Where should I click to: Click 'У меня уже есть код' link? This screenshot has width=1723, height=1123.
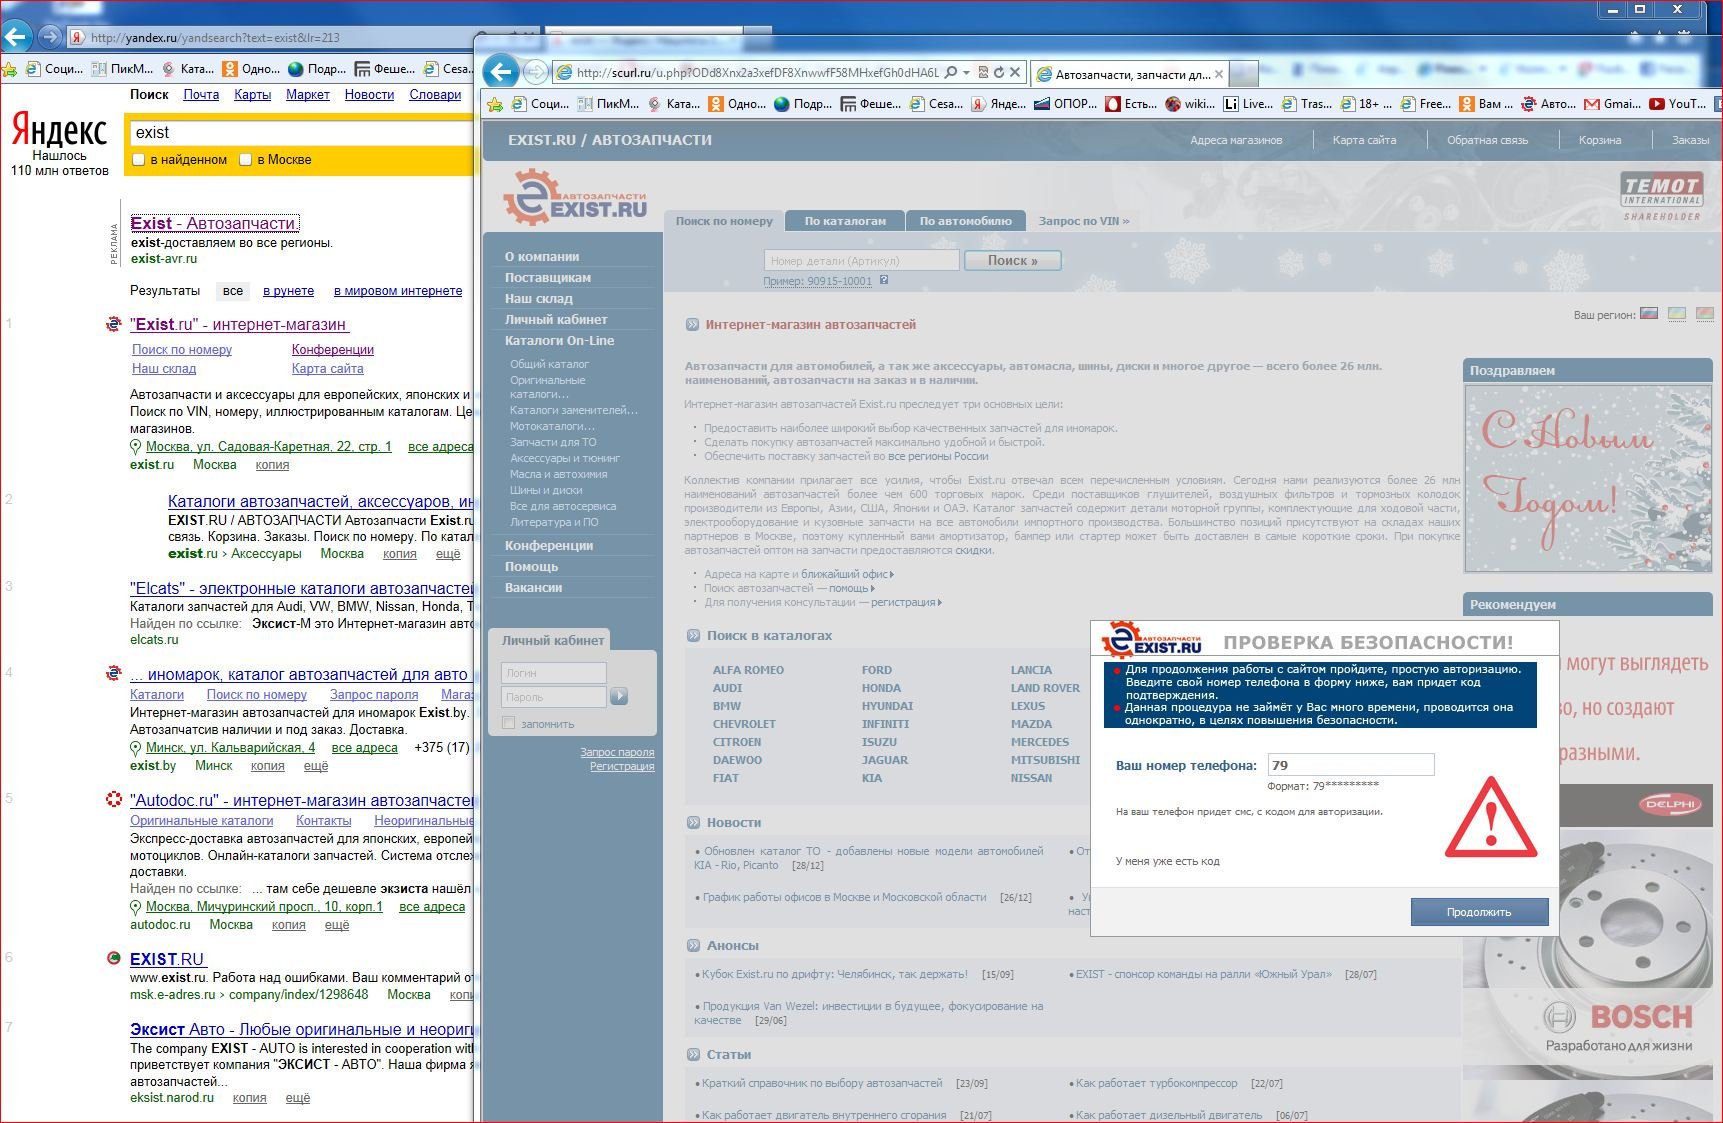(x=1167, y=861)
